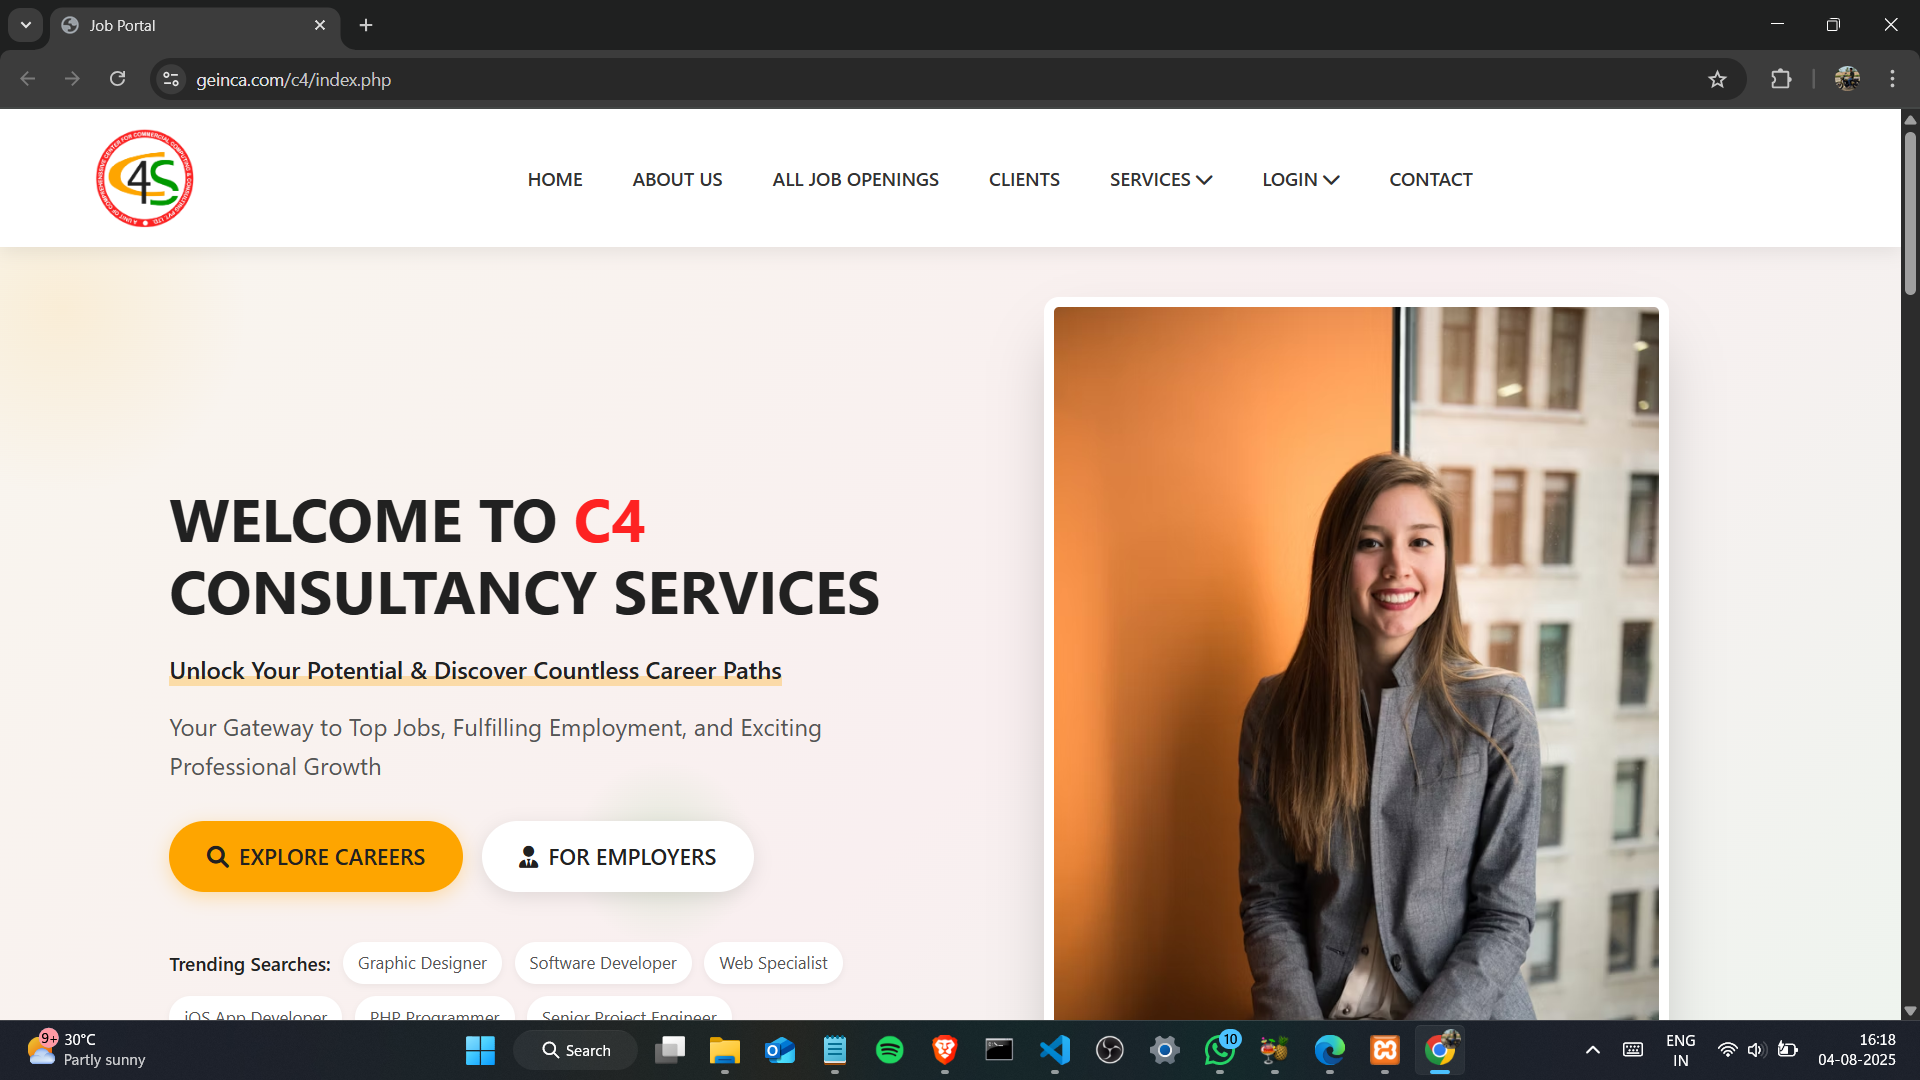Click the browser profile avatar
This screenshot has width=1920, height=1080.
1847,80
